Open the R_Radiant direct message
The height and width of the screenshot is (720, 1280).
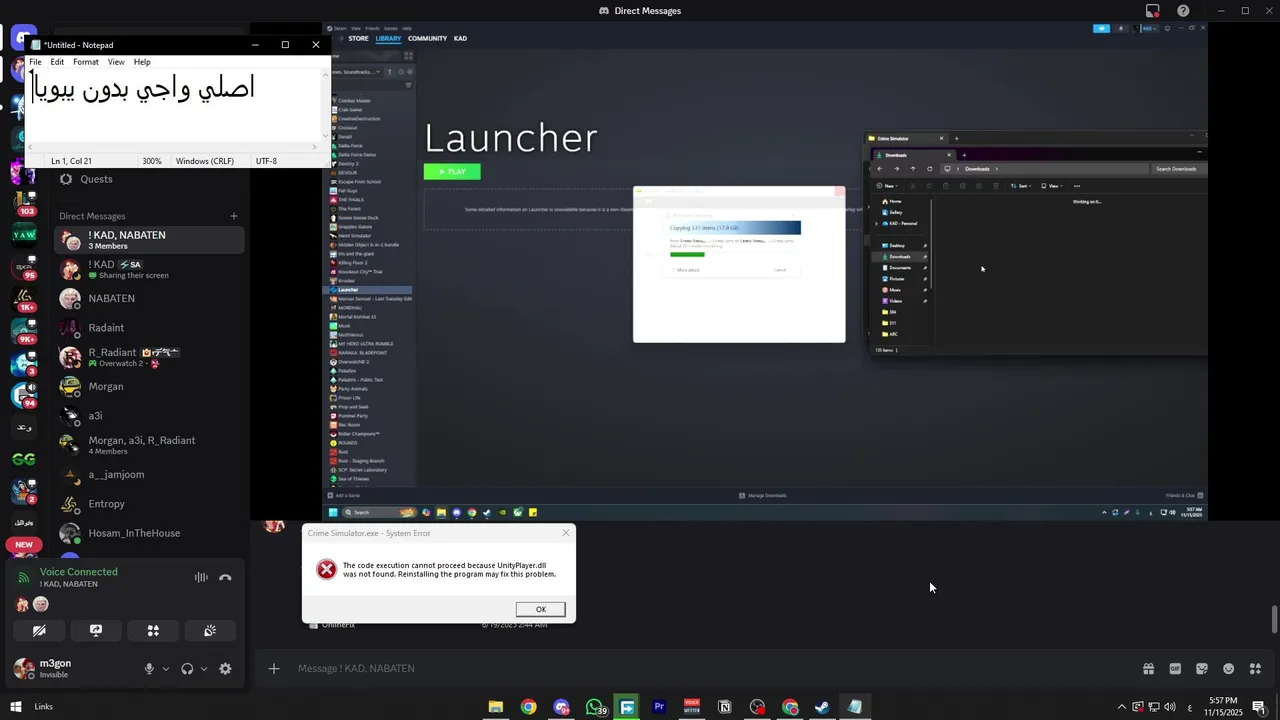pyautogui.click(x=149, y=357)
